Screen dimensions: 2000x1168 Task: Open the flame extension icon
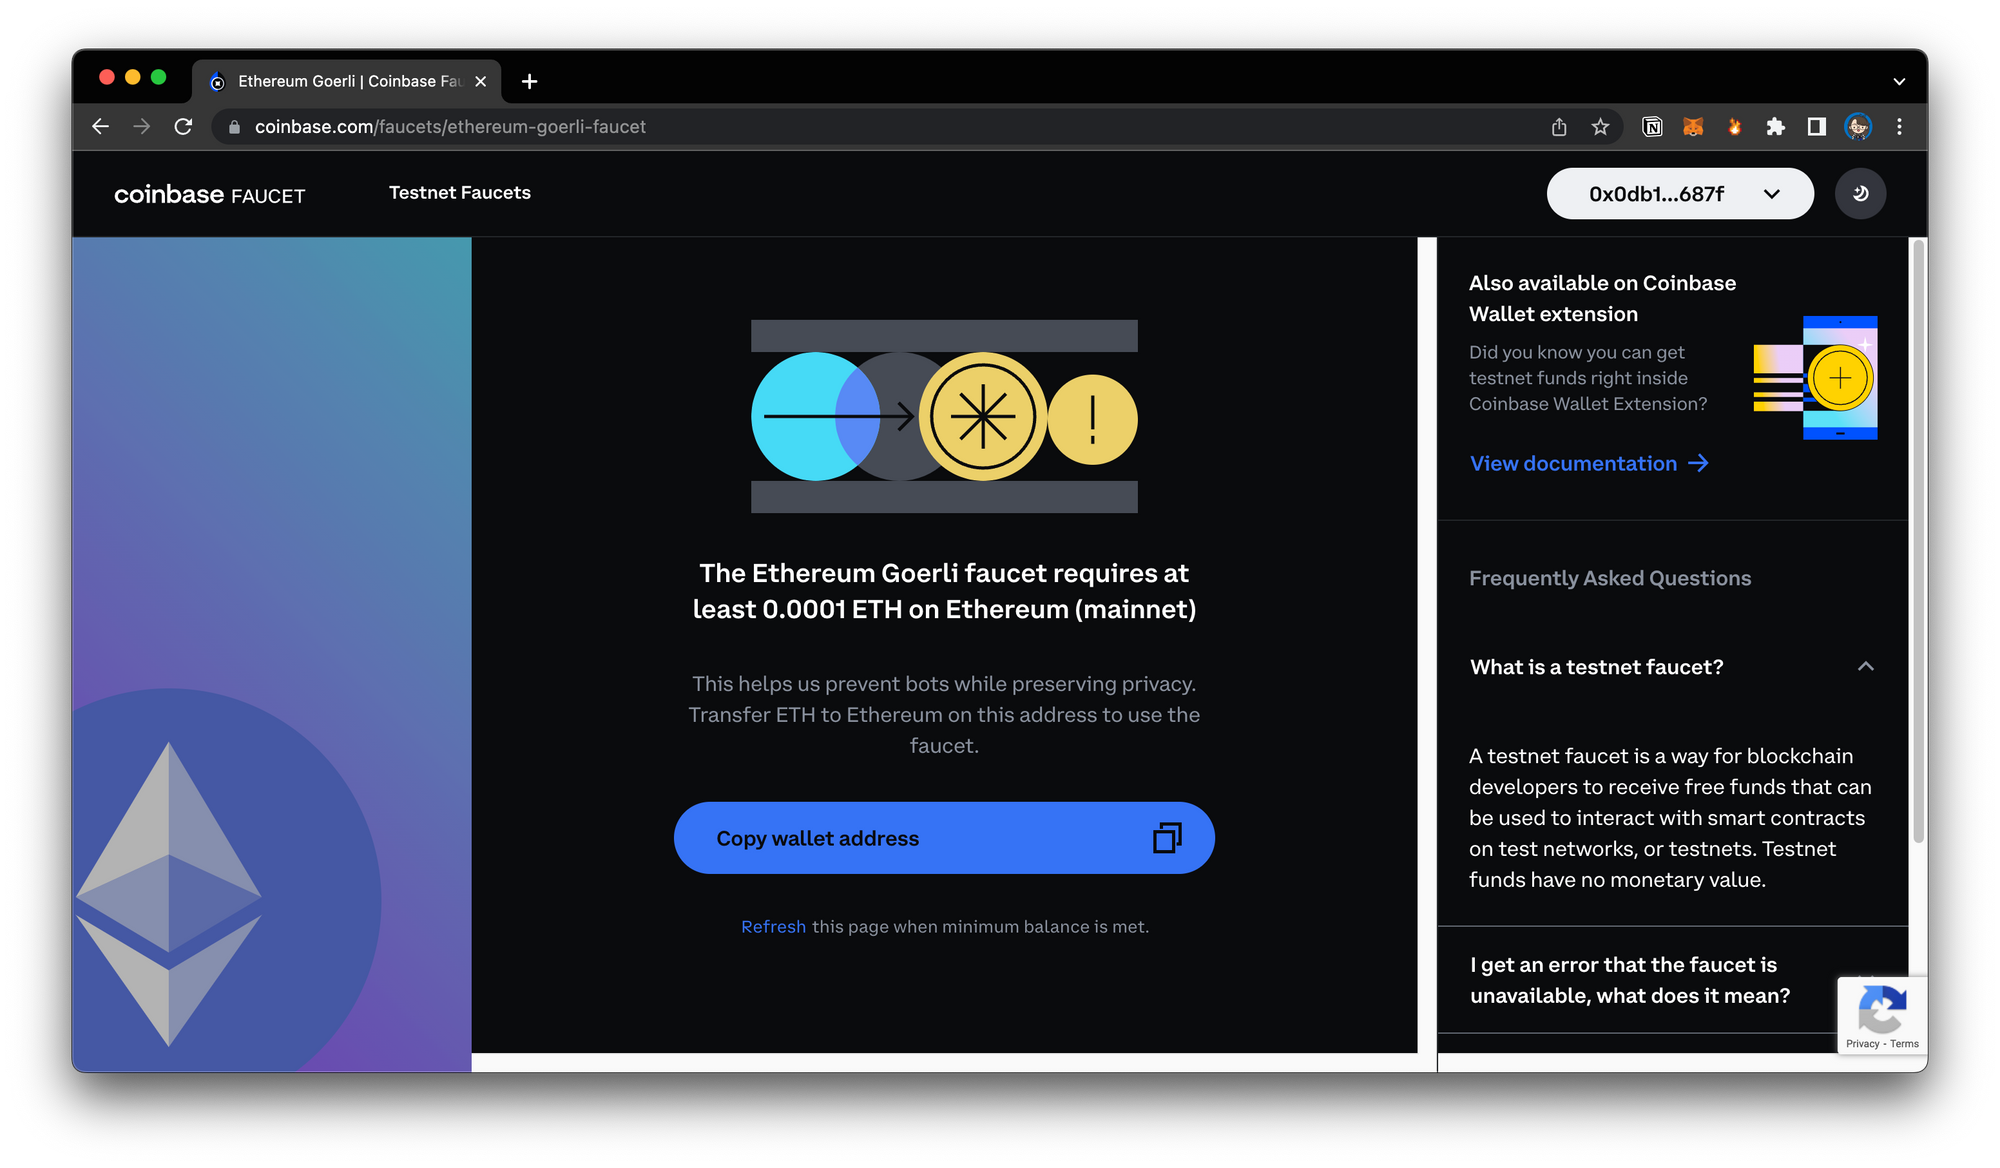point(1735,127)
